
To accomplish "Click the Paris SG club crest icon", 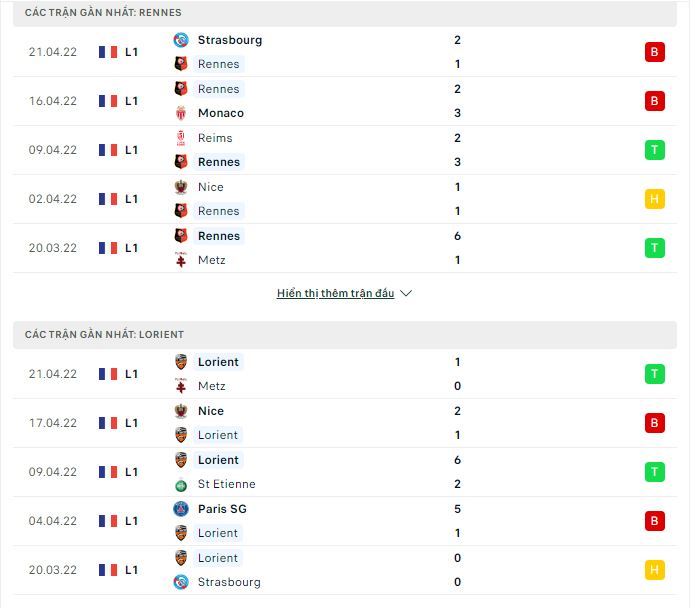I will 181,509.
